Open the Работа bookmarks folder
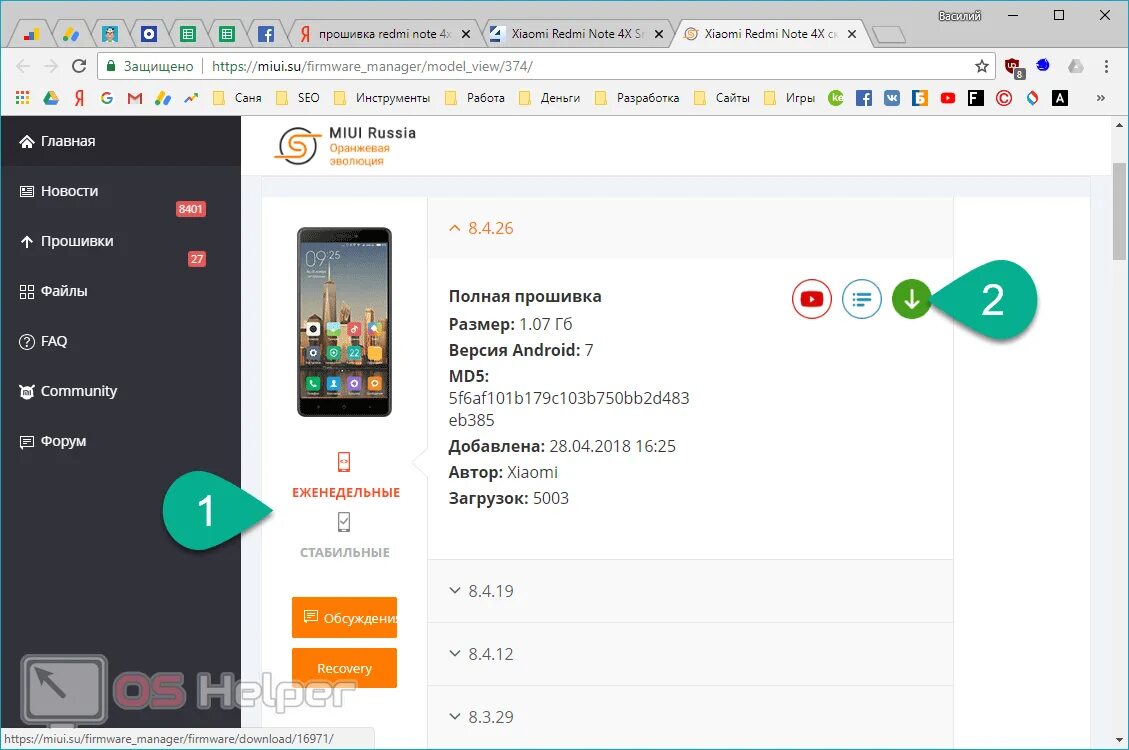 coord(475,98)
